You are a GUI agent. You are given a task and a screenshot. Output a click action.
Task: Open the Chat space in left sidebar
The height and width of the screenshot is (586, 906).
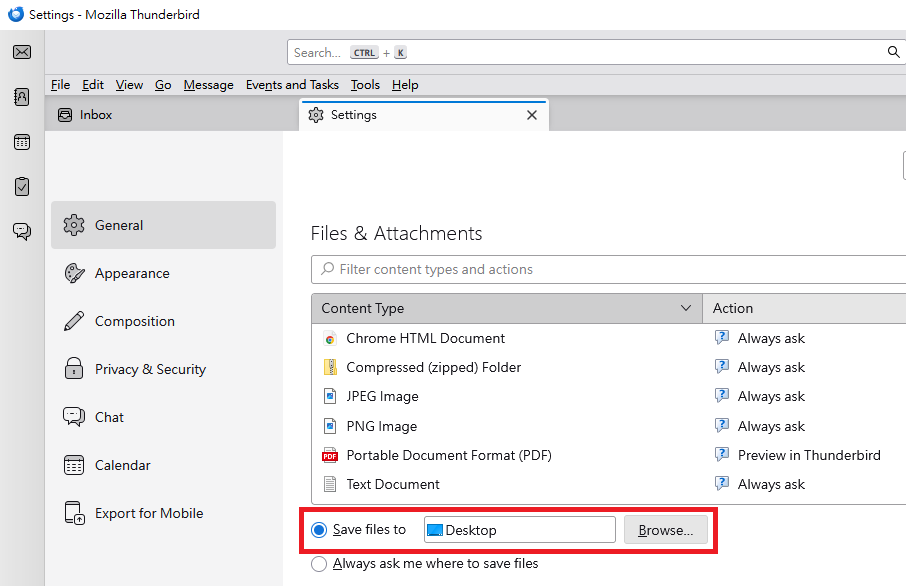[22, 231]
